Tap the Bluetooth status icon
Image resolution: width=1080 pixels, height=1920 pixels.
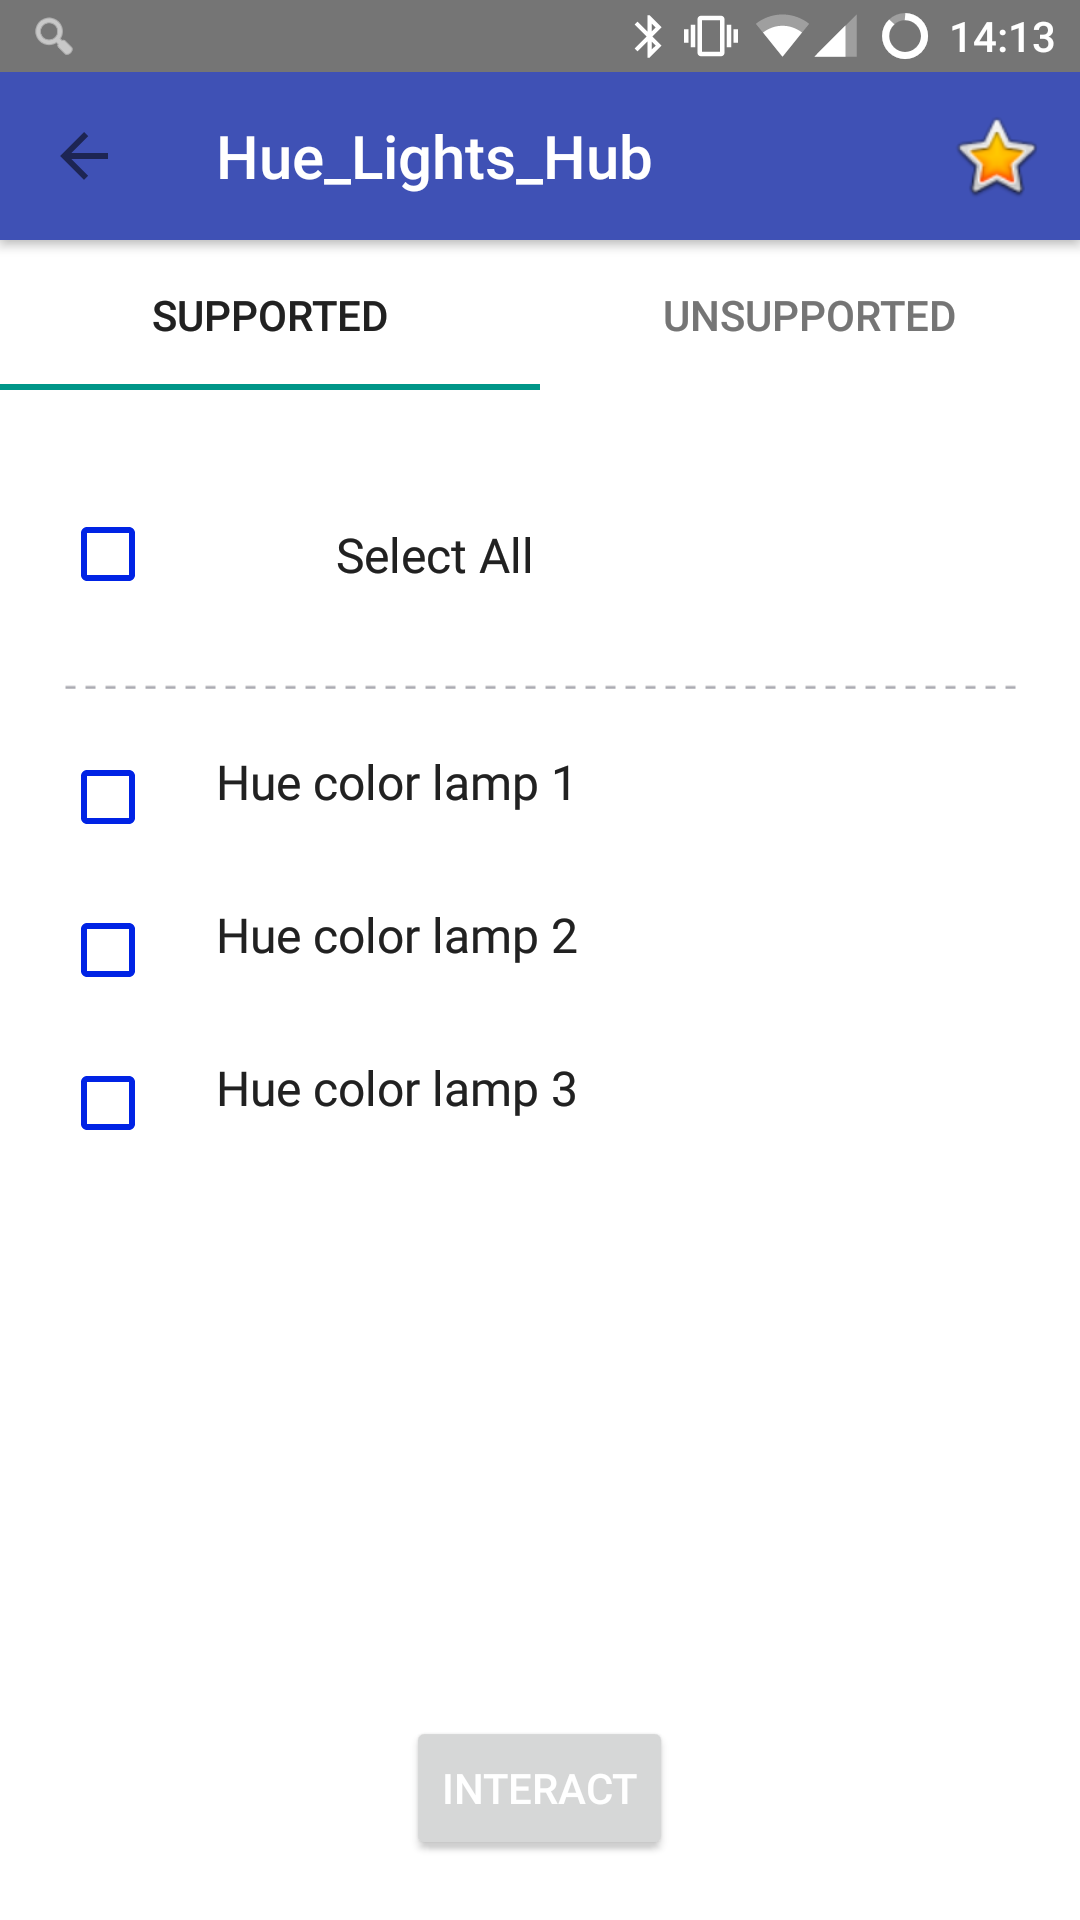point(648,37)
